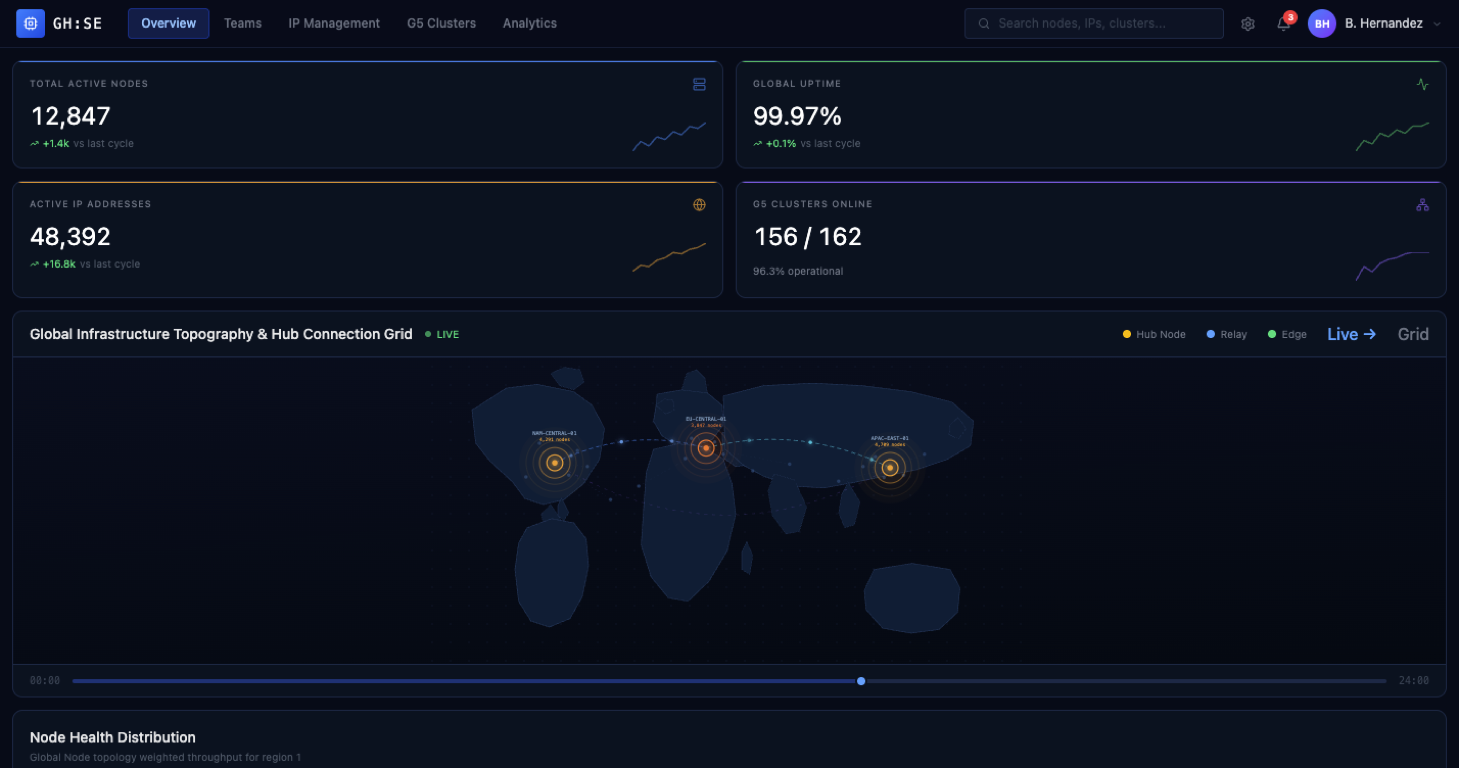Click the timeline slider handle
1459x768 pixels.
point(861,681)
